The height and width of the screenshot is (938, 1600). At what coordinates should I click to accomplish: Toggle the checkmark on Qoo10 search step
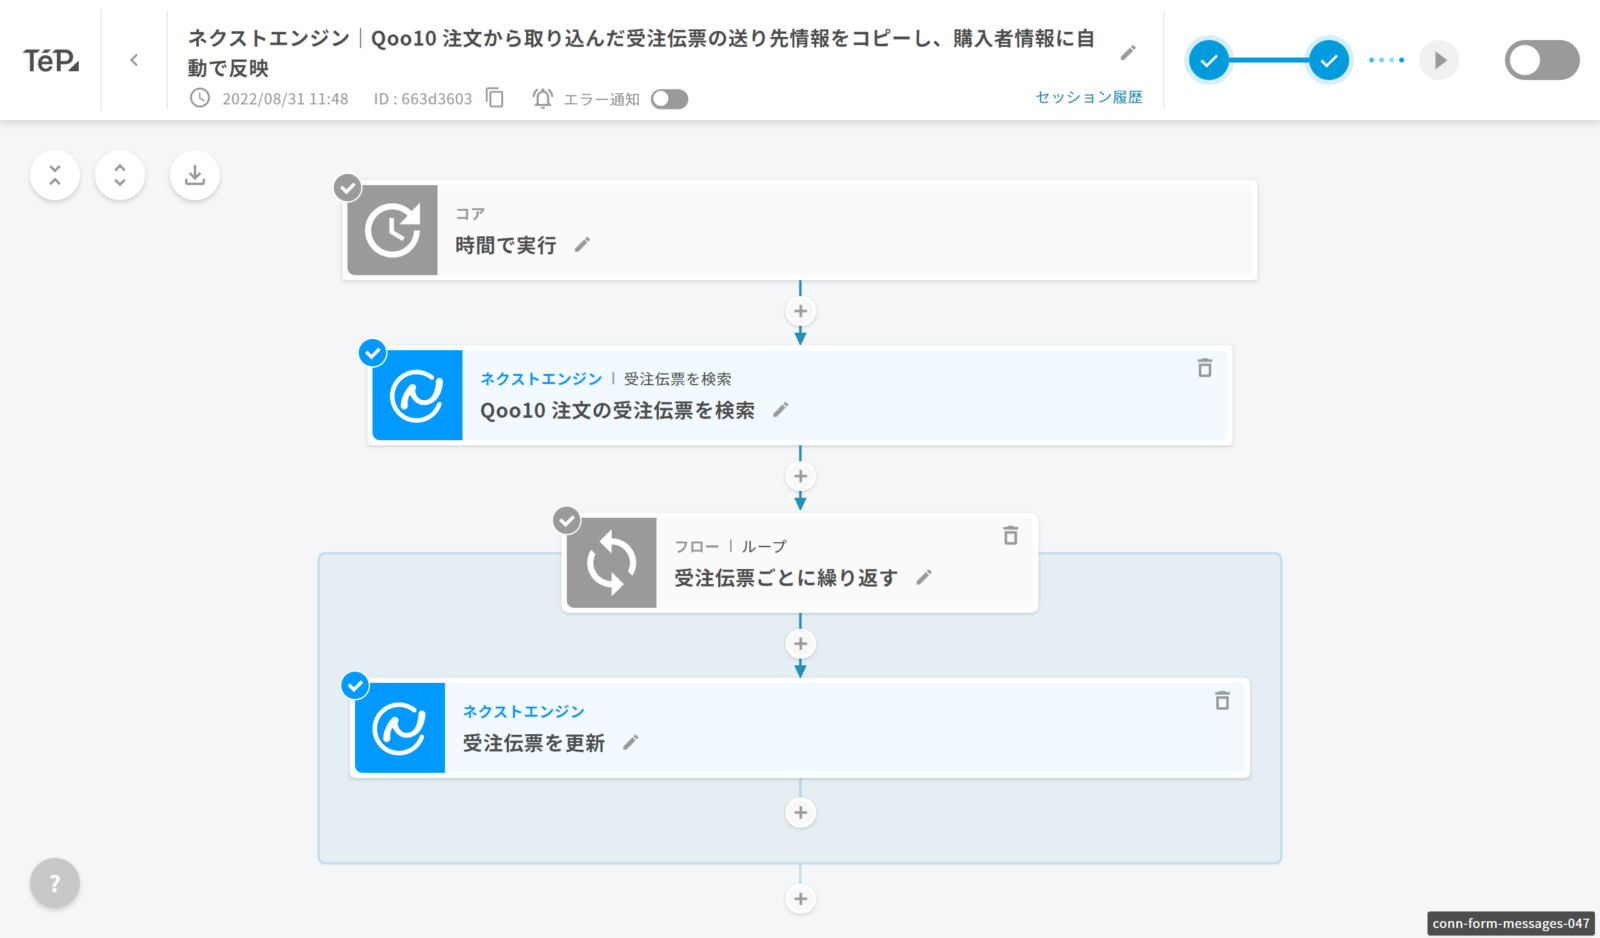pyautogui.click(x=372, y=352)
